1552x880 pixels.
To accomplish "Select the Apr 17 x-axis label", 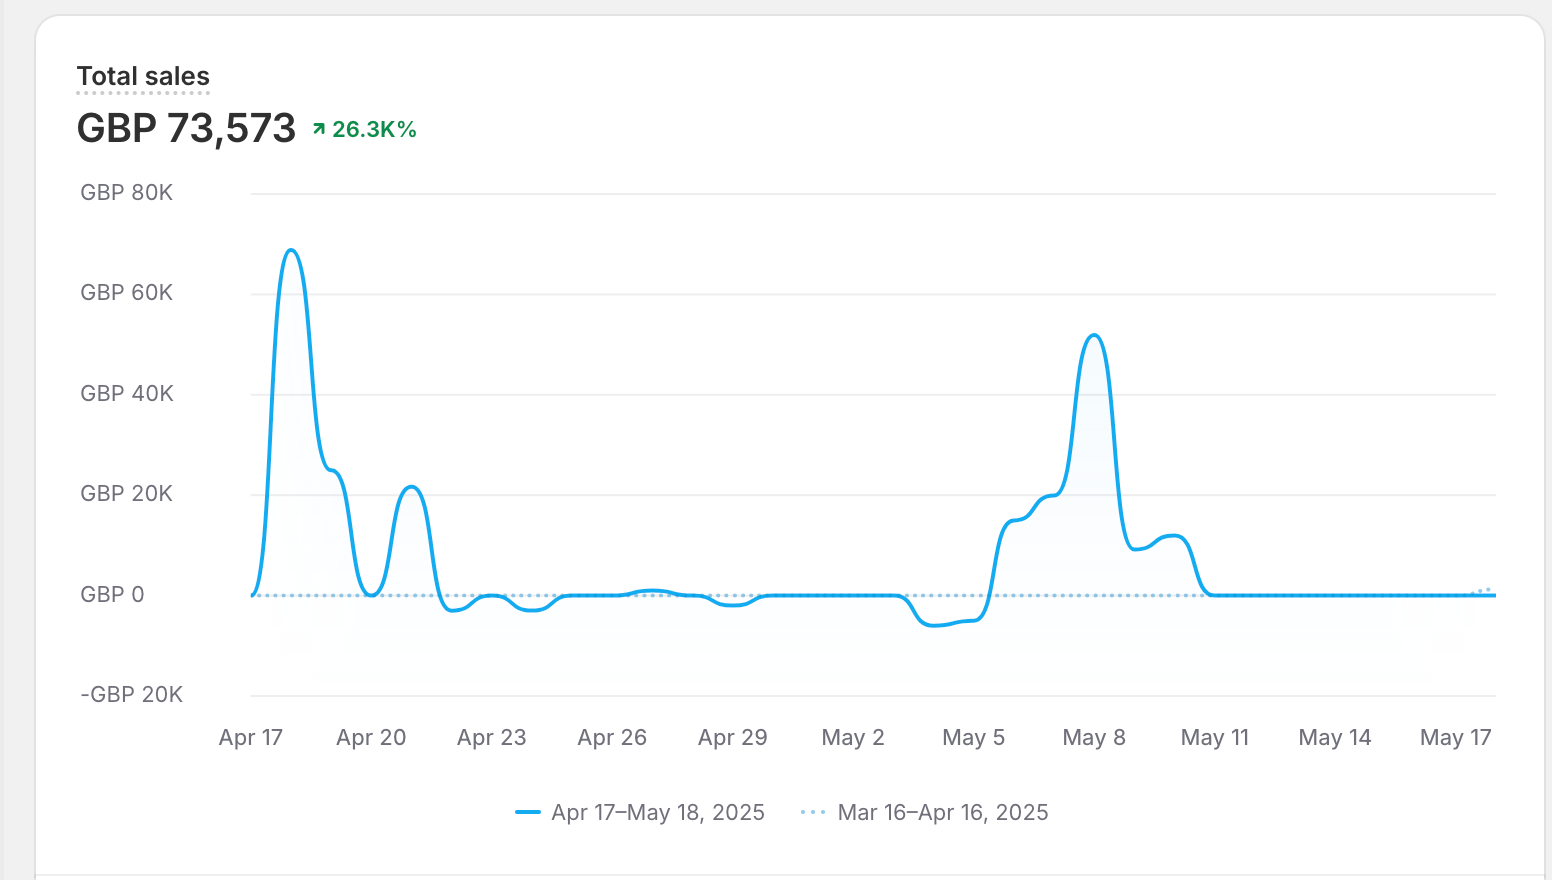I will pyautogui.click(x=251, y=738).
